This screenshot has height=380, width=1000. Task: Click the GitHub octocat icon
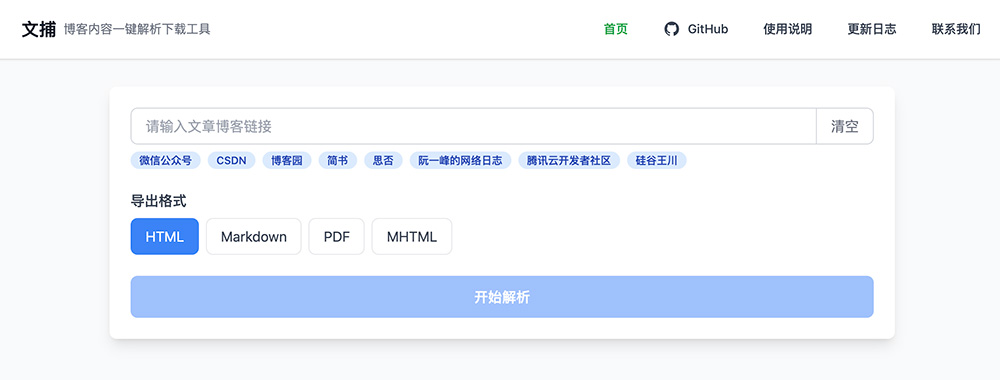click(x=672, y=29)
